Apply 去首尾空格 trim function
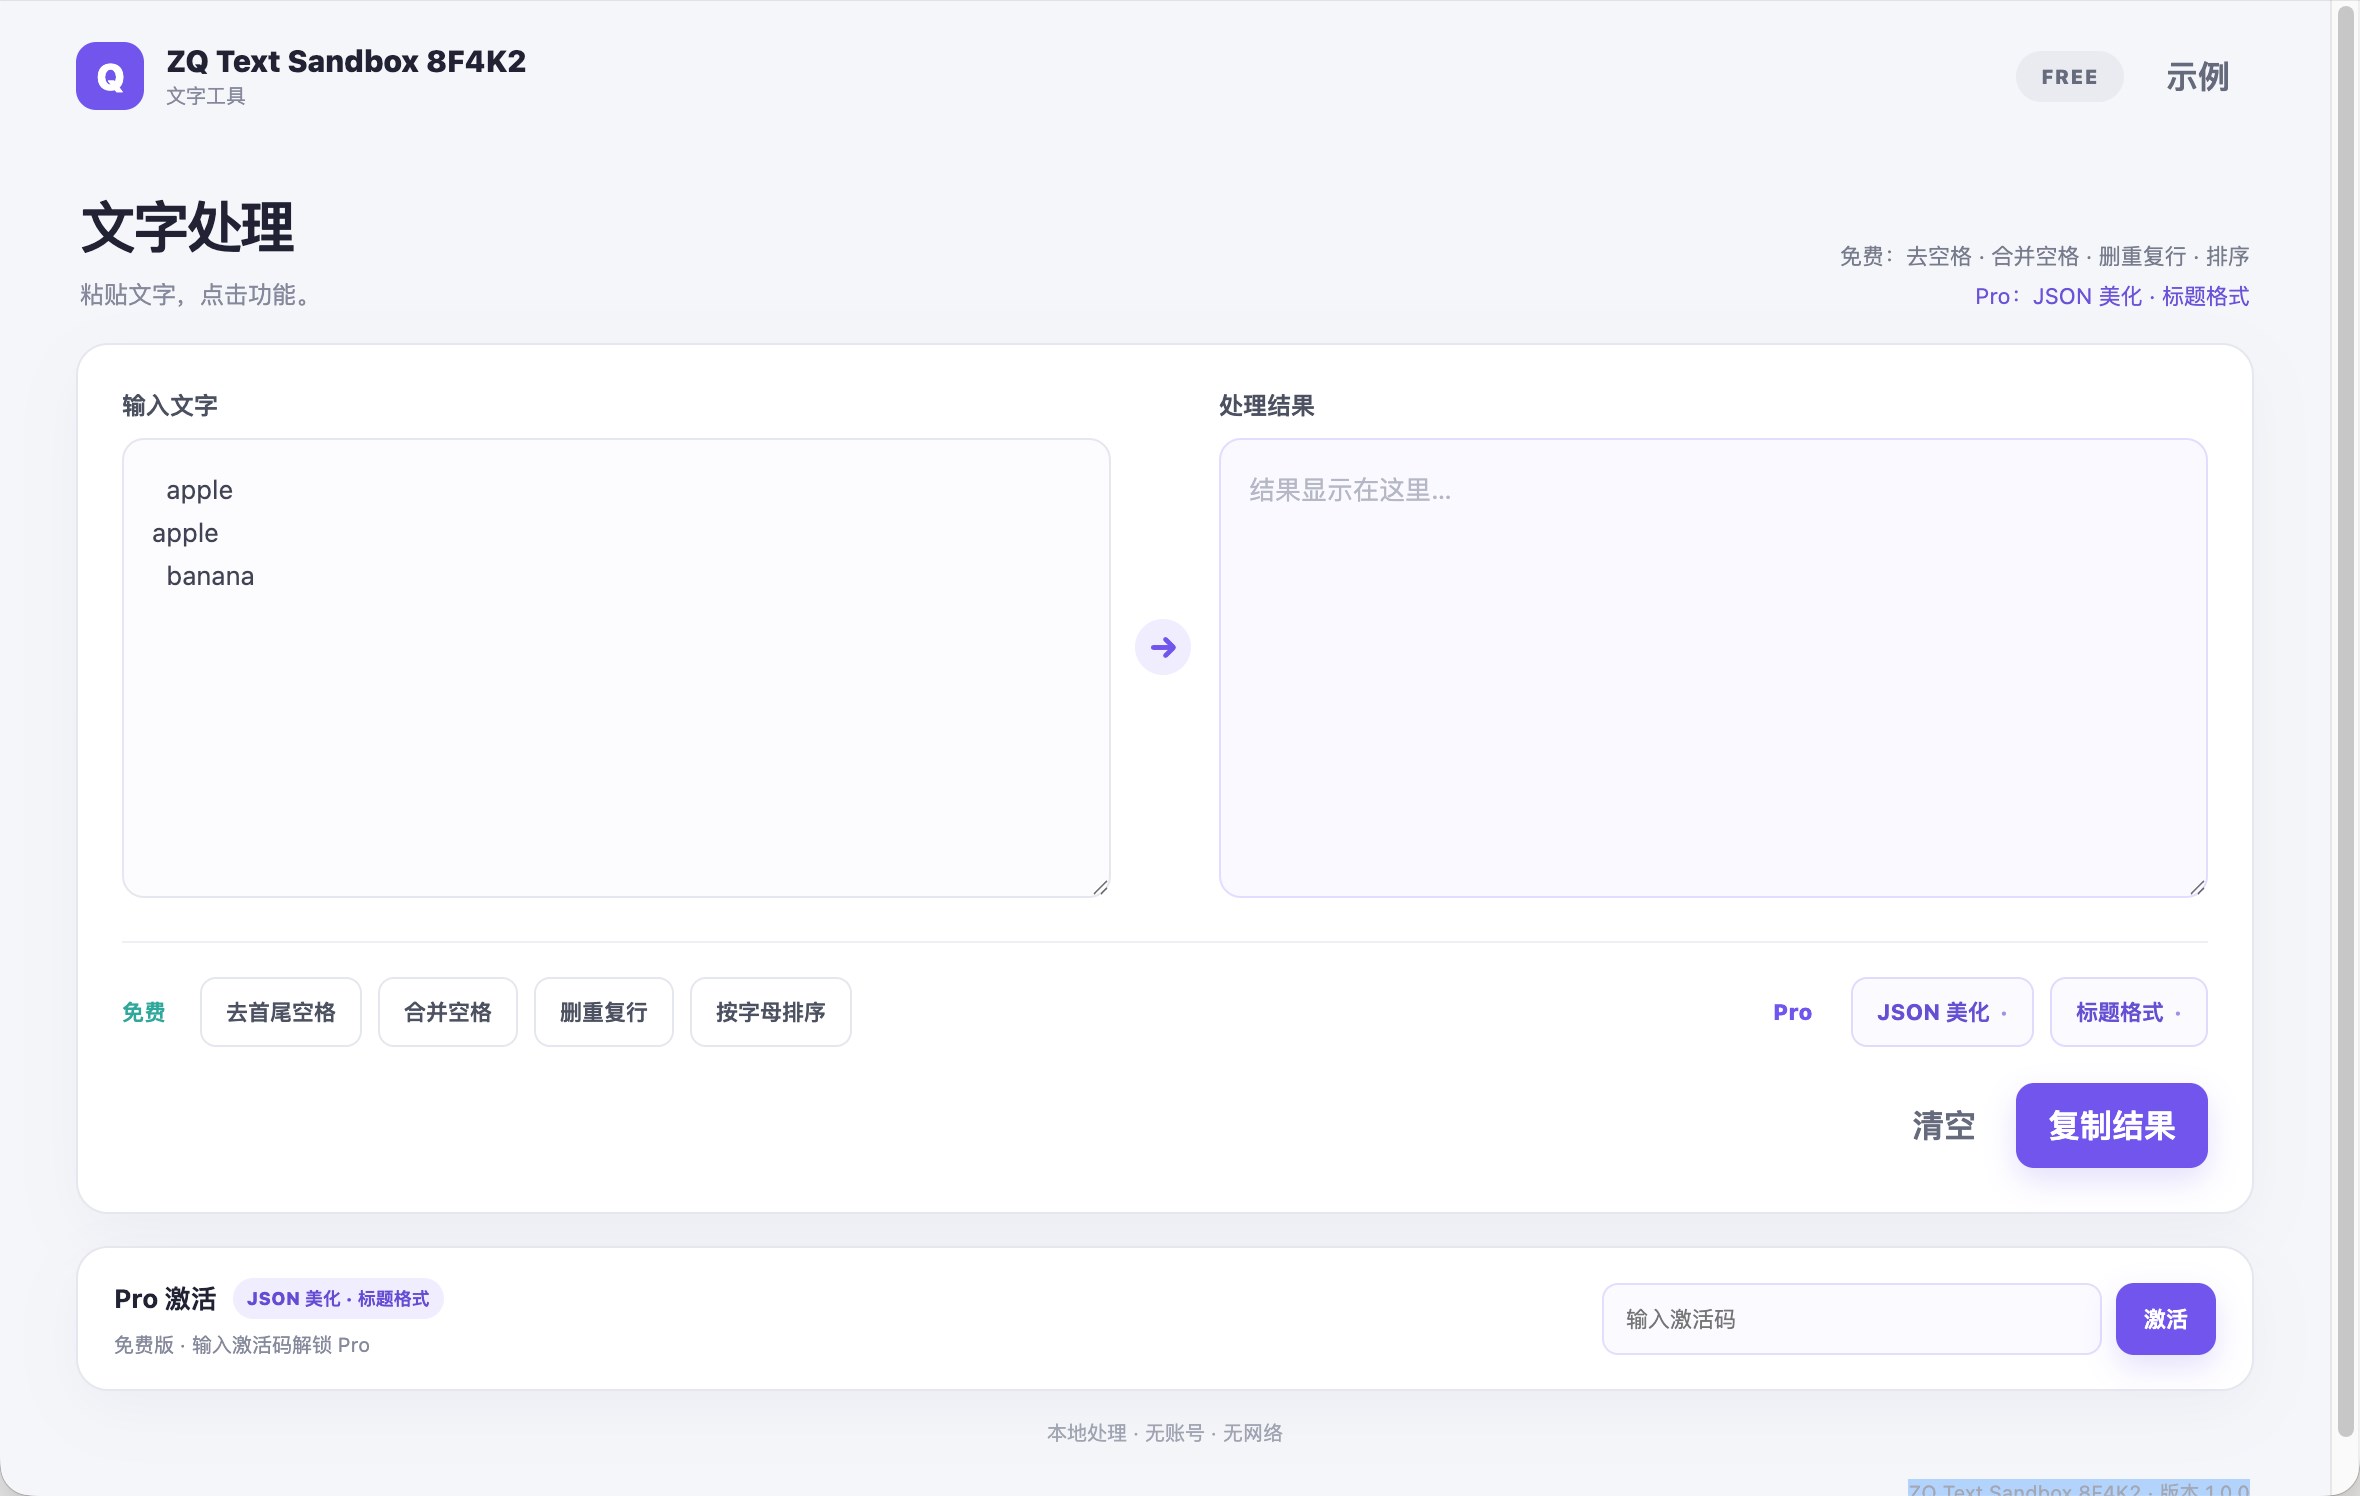This screenshot has height=1496, width=2360. 280,1012
